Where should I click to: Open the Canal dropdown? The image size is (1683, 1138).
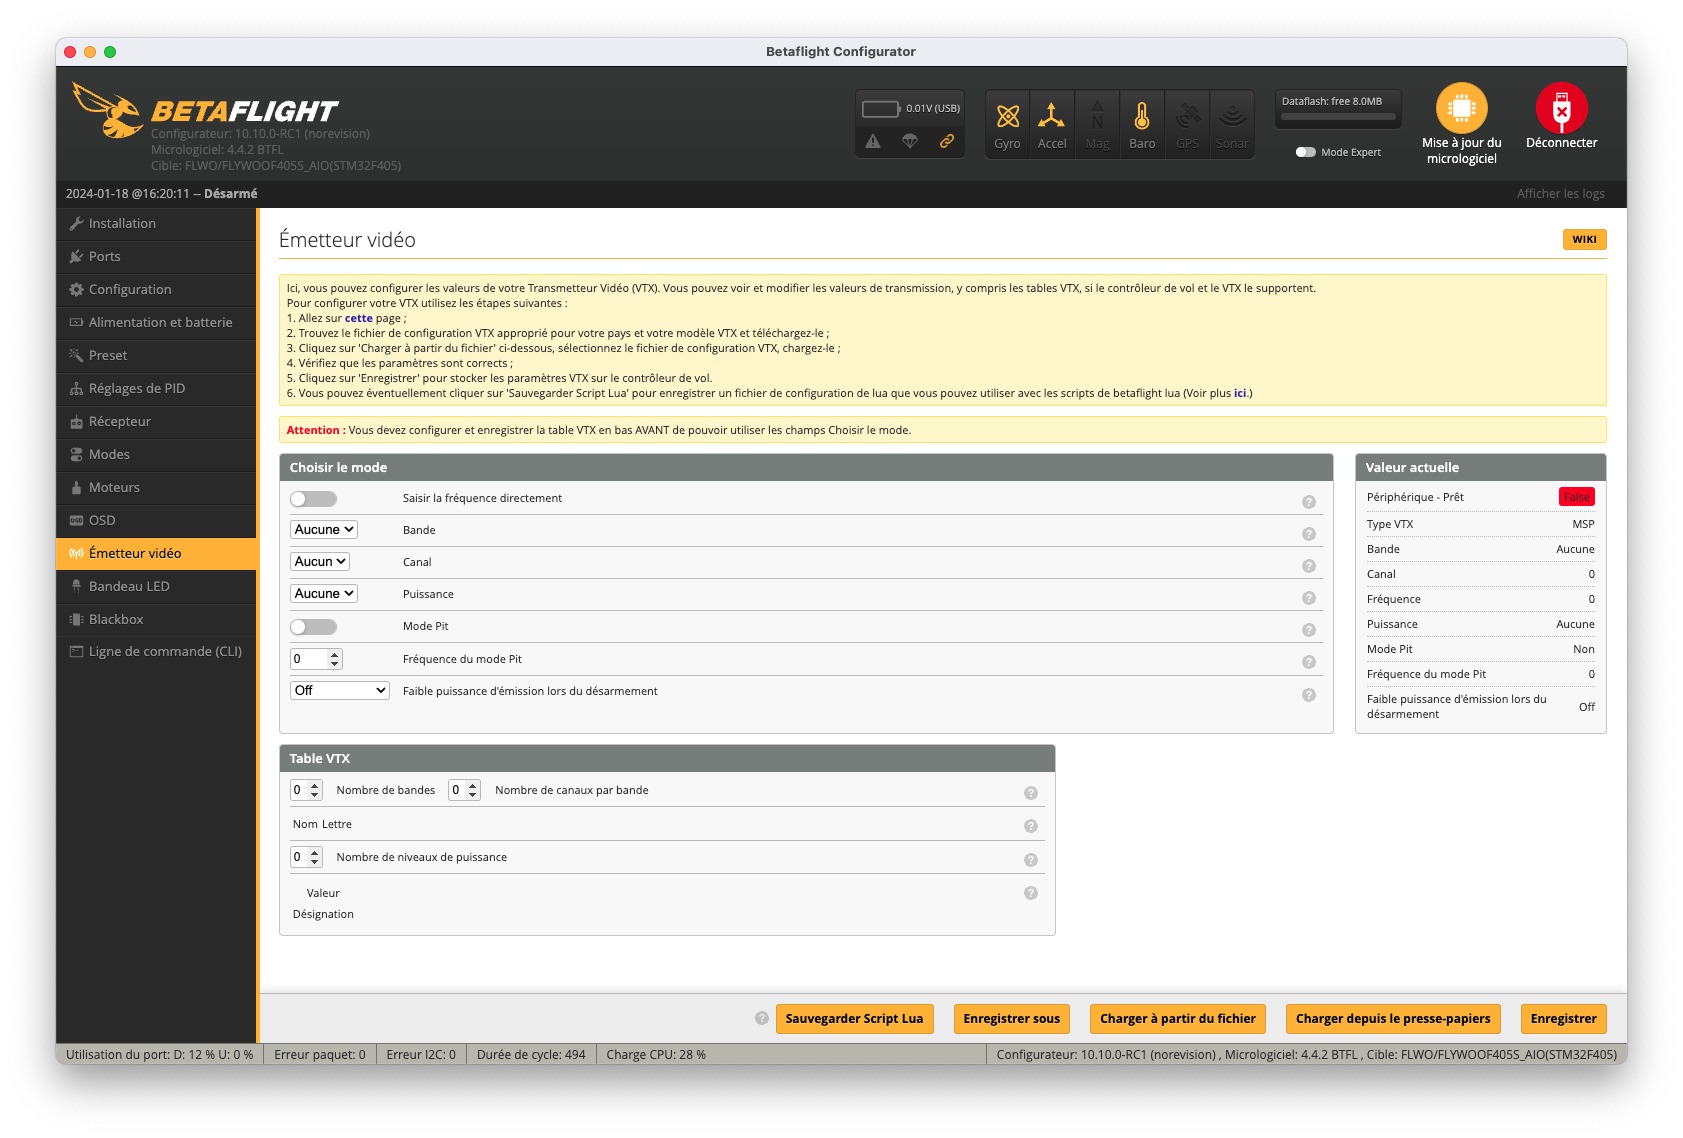[x=320, y=561]
